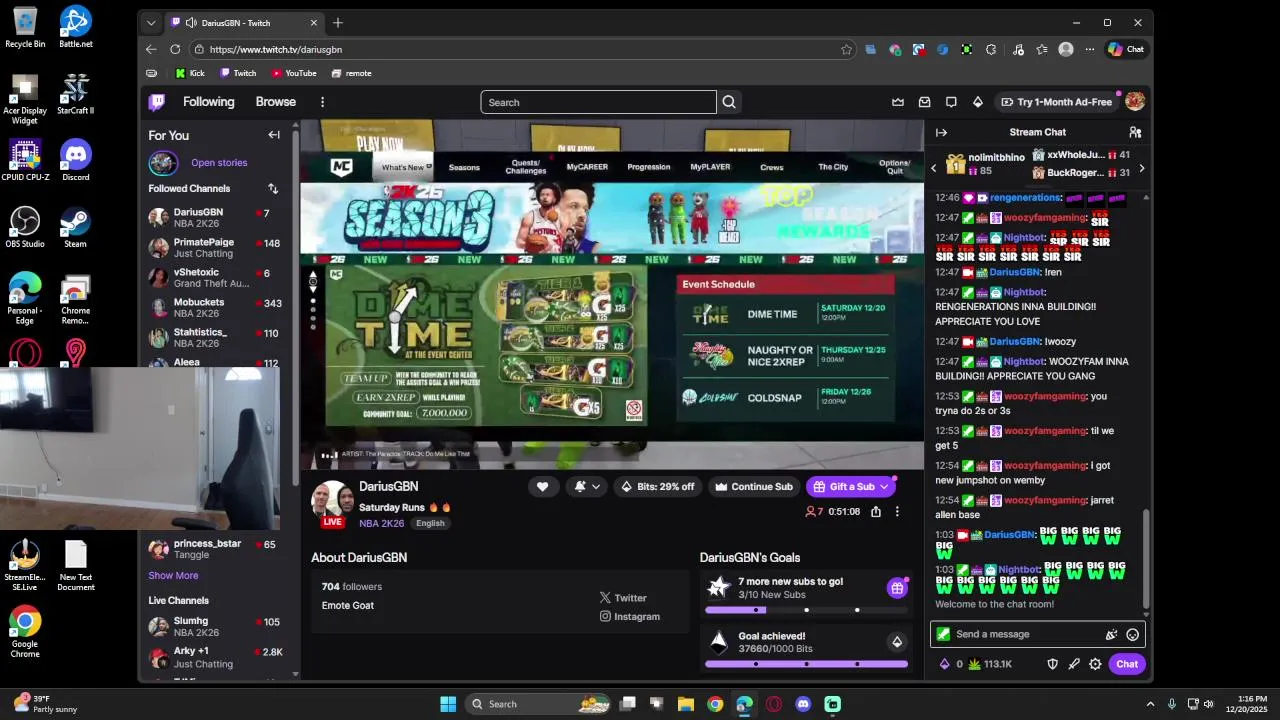
Task: Toggle follow heart for DariusGBN
Action: pos(542,487)
